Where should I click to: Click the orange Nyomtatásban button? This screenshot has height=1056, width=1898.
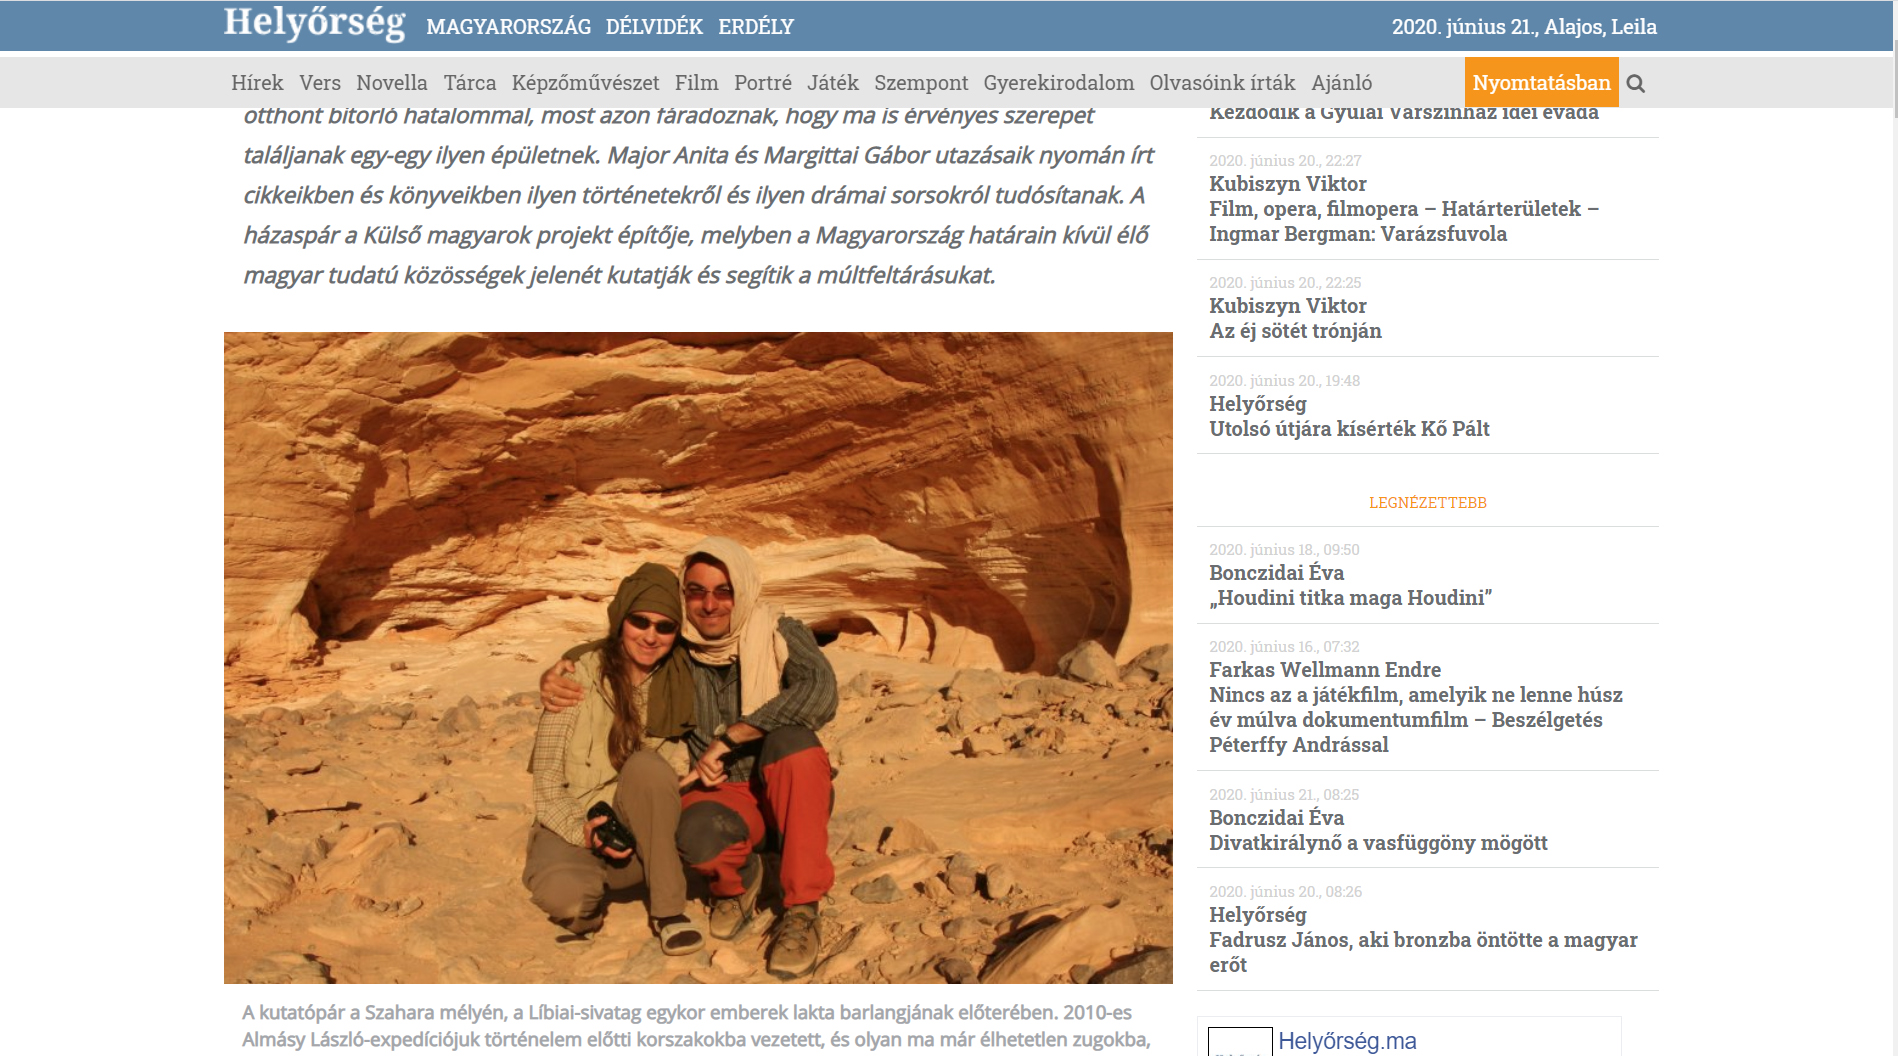(x=1542, y=82)
